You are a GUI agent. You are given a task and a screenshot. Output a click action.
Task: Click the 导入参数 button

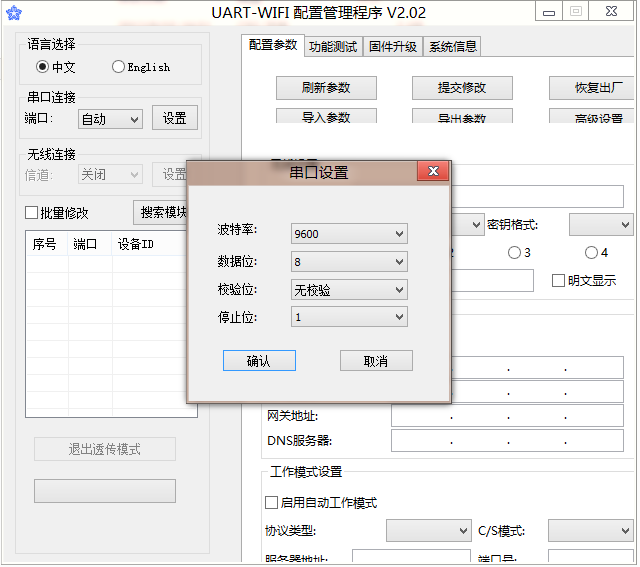pyautogui.click(x=326, y=116)
